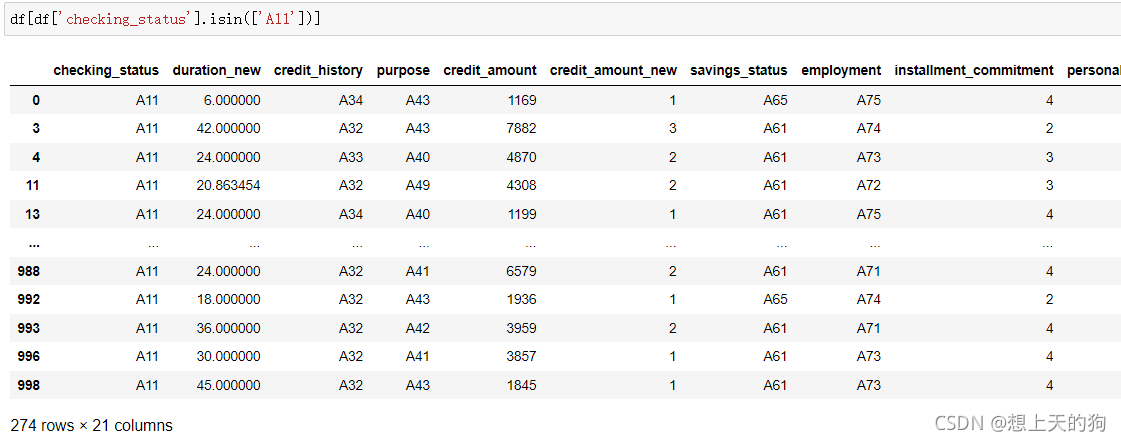The image size is (1121, 441).
Task: Click credit amount 7882
Action: pyautogui.click(x=521, y=129)
